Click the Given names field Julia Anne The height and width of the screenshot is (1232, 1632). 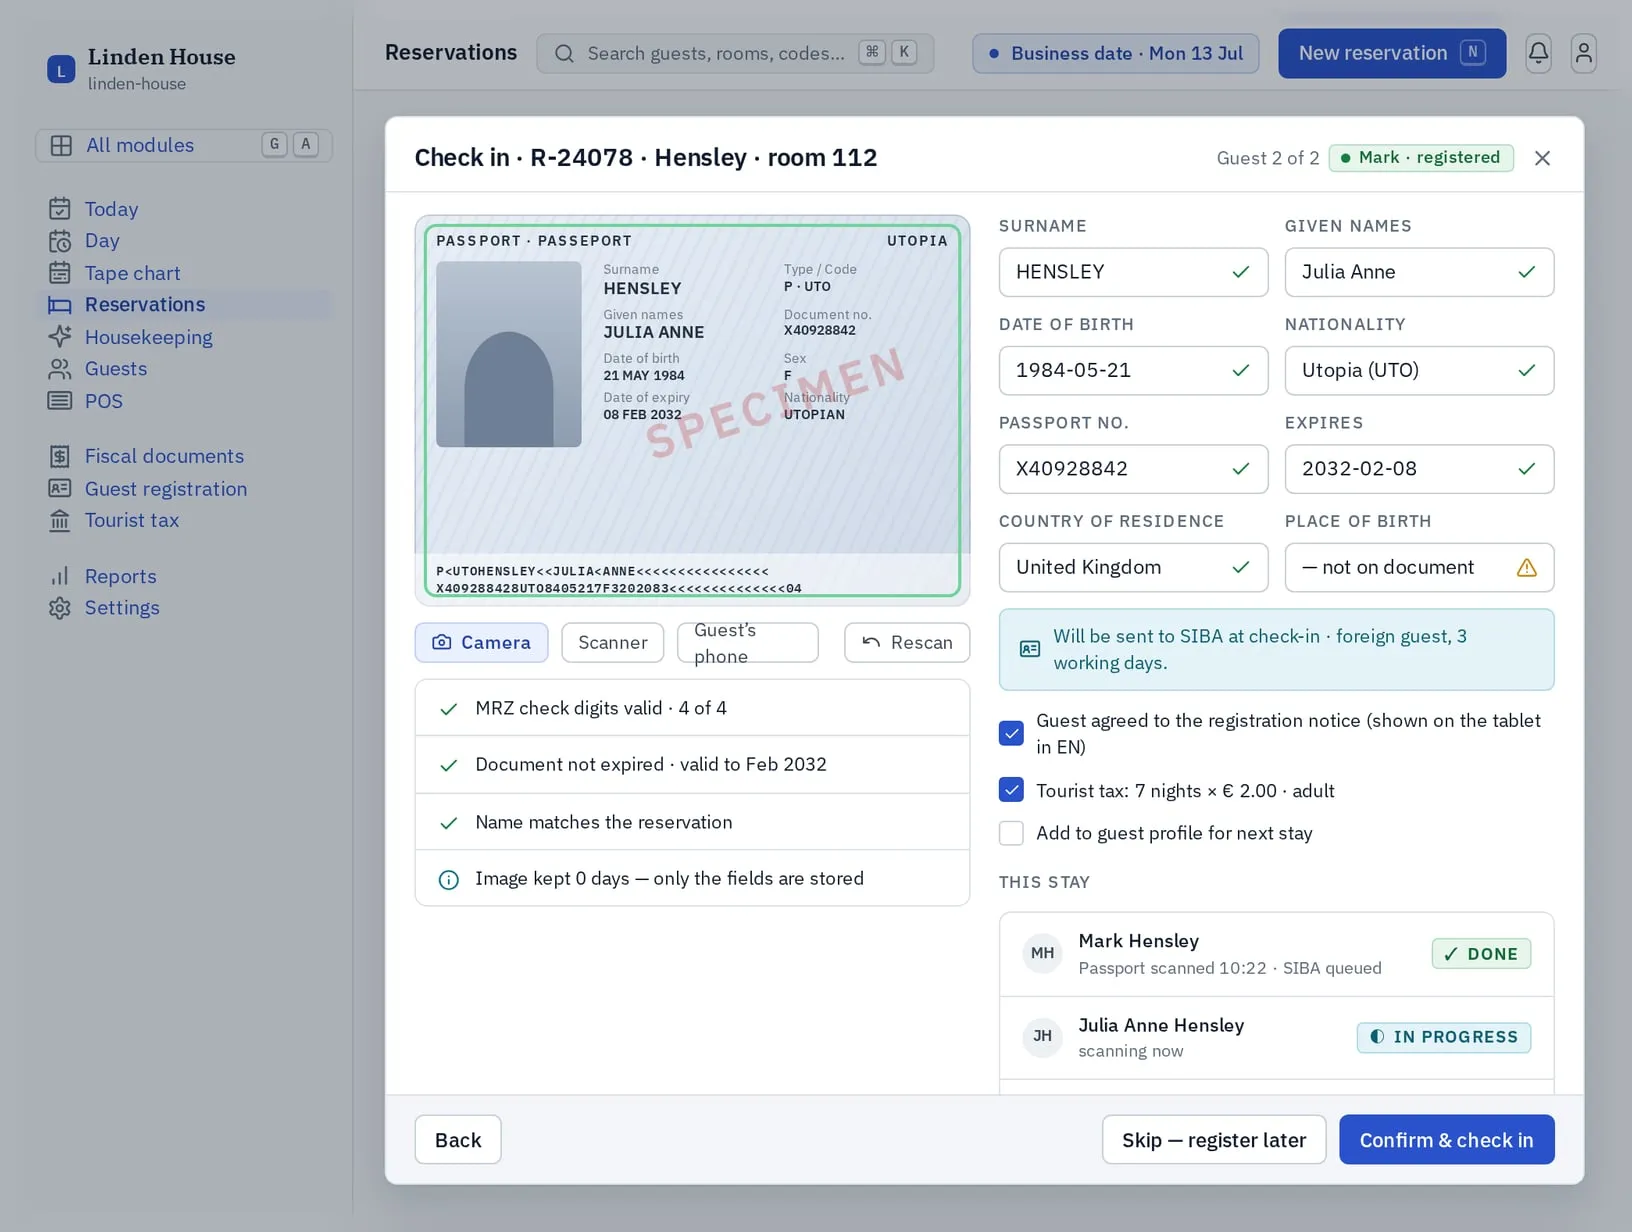pos(1419,272)
